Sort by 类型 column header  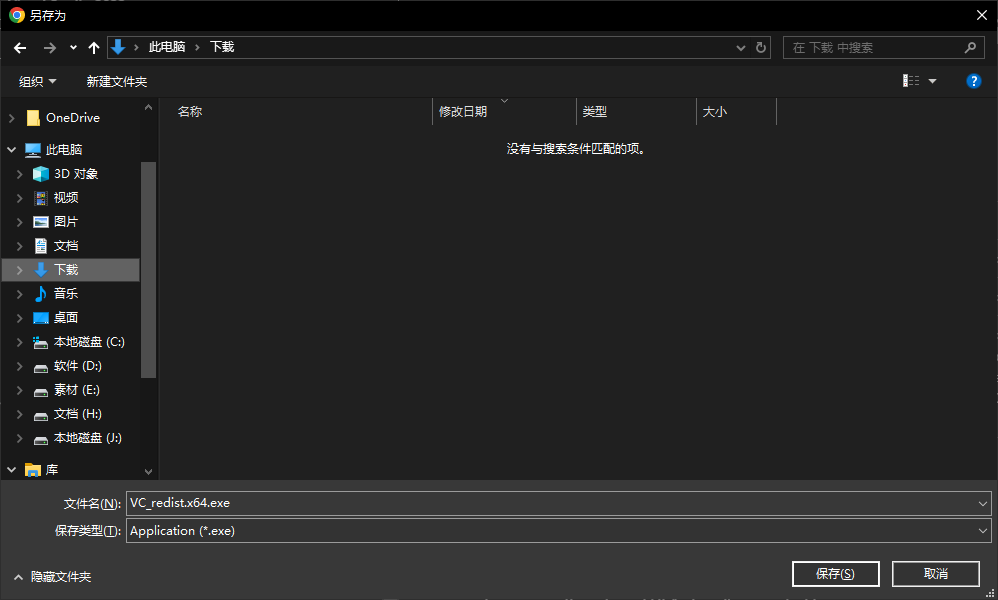click(x=594, y=111)
